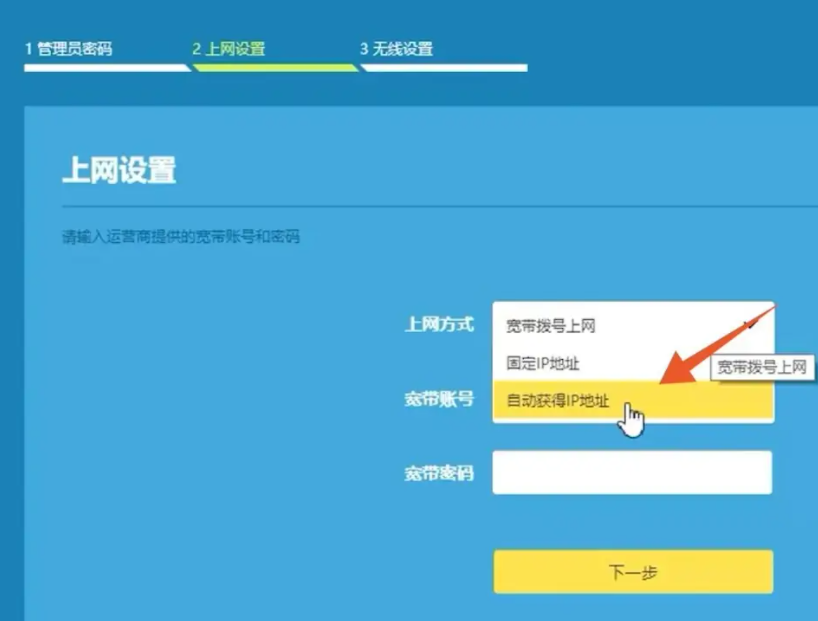Click the 上网方式 field label
The height and width of the screenshot is (621, 818).
click(x=438, y=325)
